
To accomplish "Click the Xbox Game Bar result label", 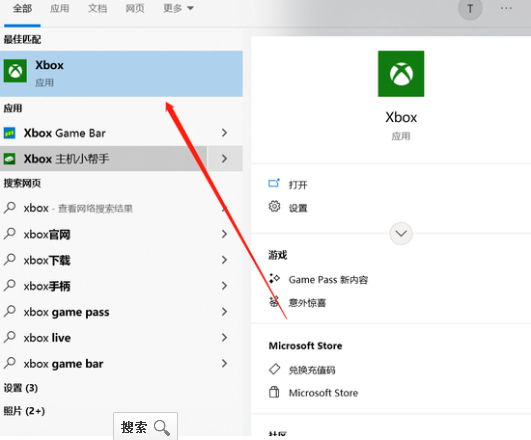I will pyautogui.click(x=65, y=133).
